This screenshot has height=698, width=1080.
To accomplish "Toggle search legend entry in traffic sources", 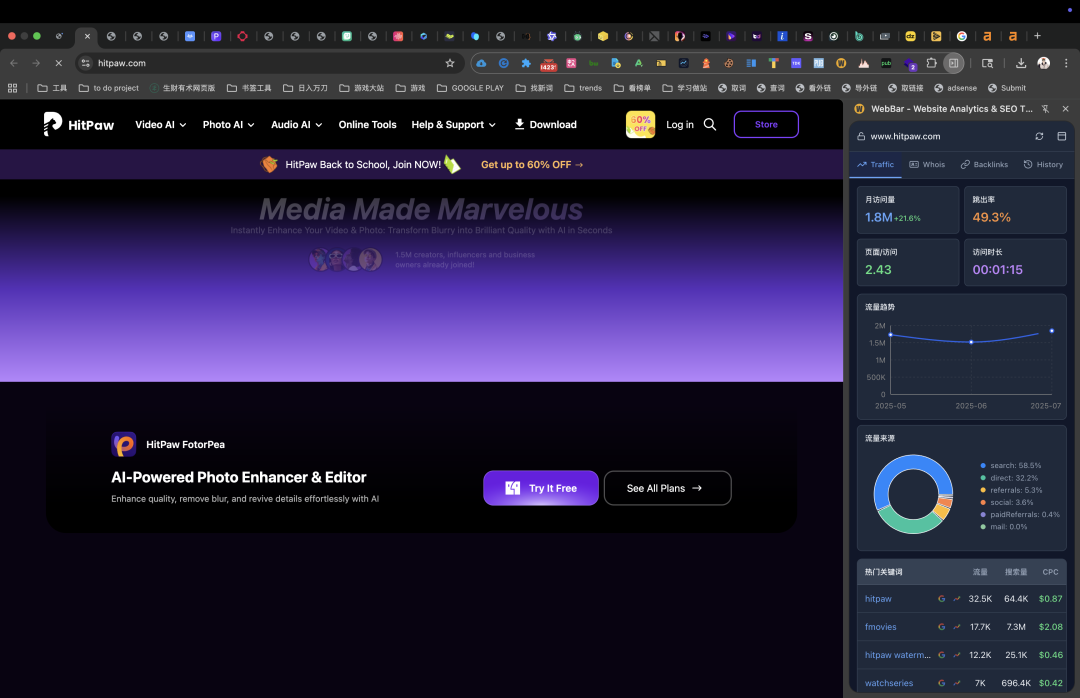I will (1010, 466).
